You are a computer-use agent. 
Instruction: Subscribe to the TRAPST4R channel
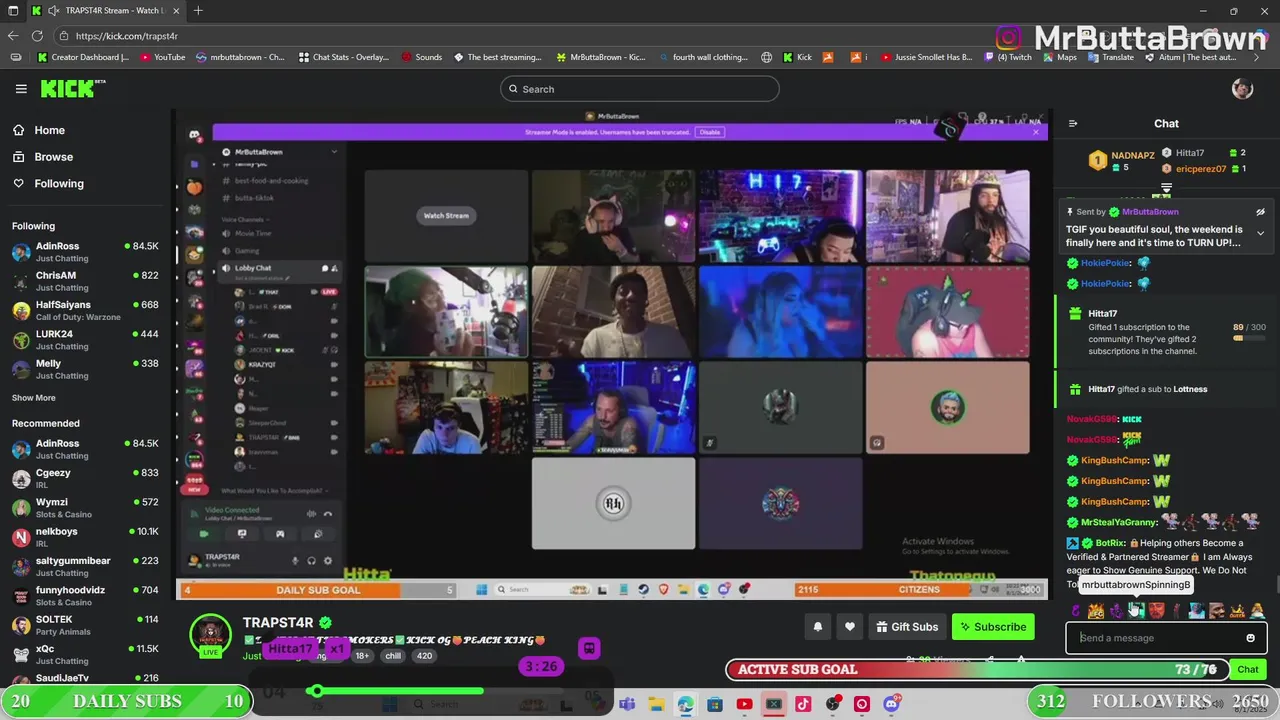point(993,627)
